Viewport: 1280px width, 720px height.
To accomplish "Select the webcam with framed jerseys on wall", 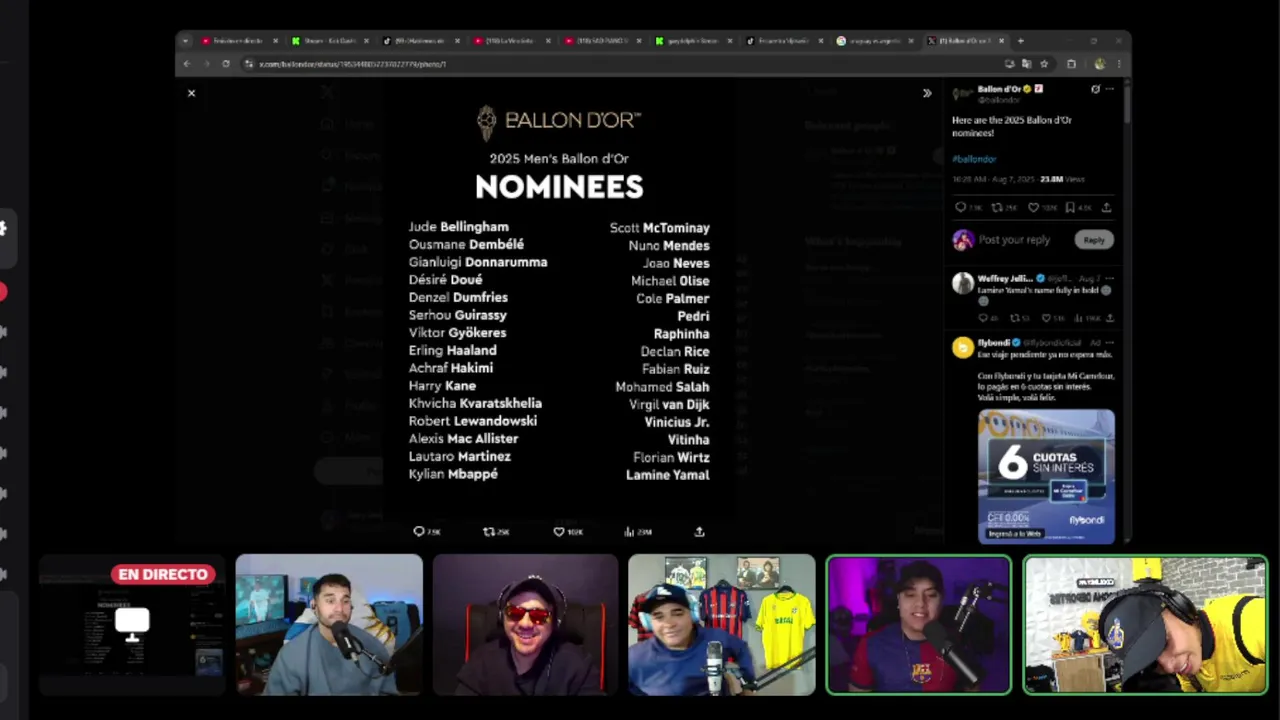I will point(722,625).
